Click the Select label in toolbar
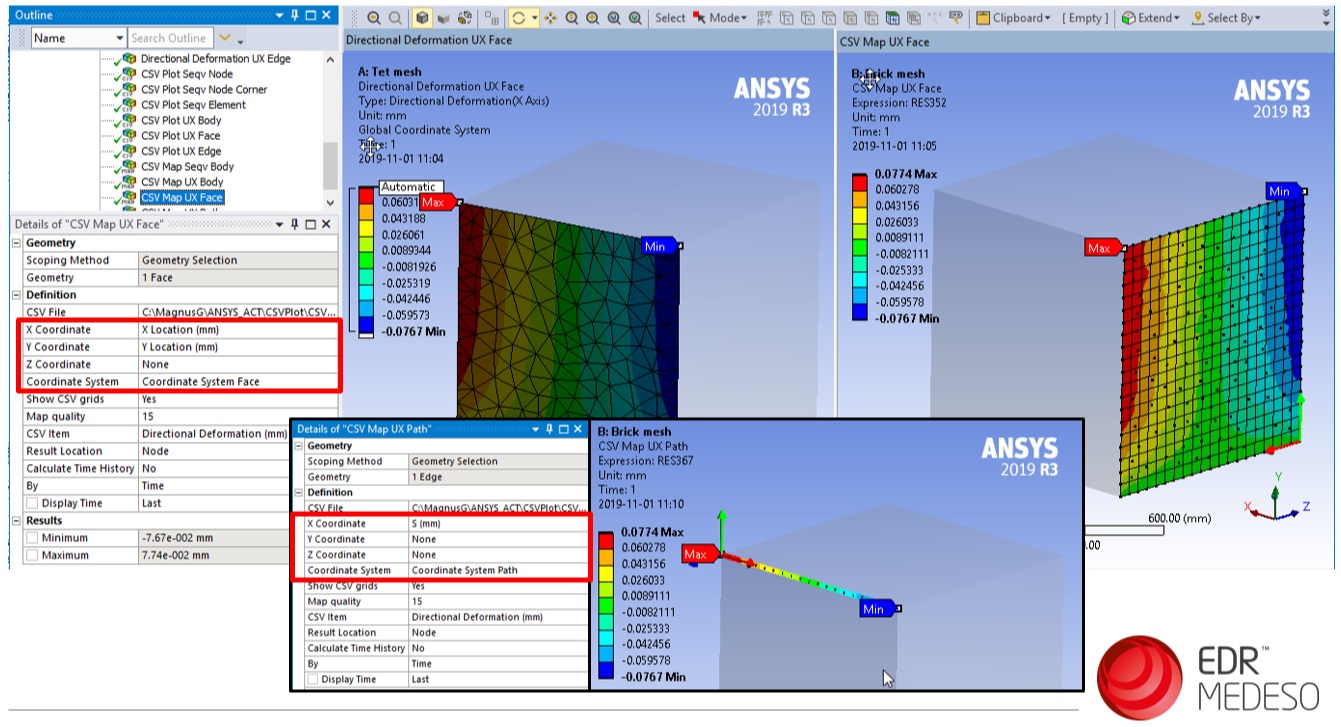 coord(669,18)
